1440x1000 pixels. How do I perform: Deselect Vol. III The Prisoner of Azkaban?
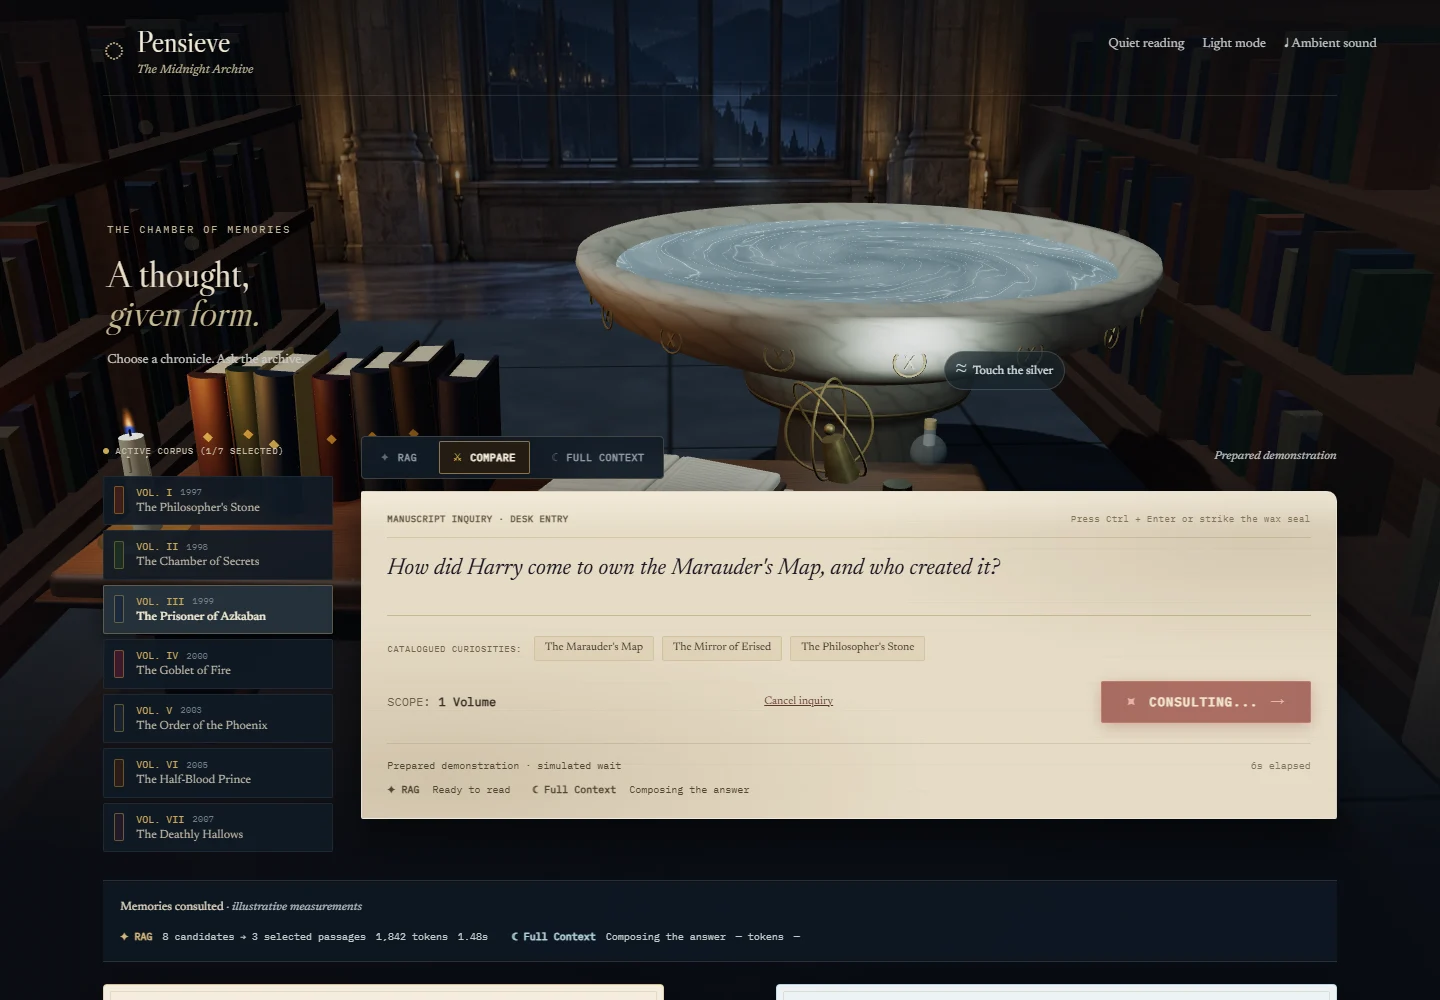(218, 609)
